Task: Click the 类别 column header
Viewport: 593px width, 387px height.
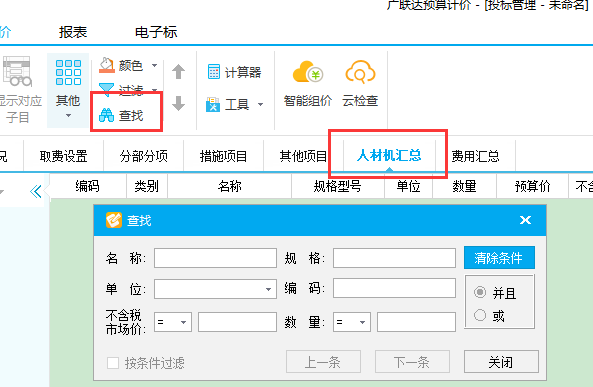Action: tap(147, 186)
